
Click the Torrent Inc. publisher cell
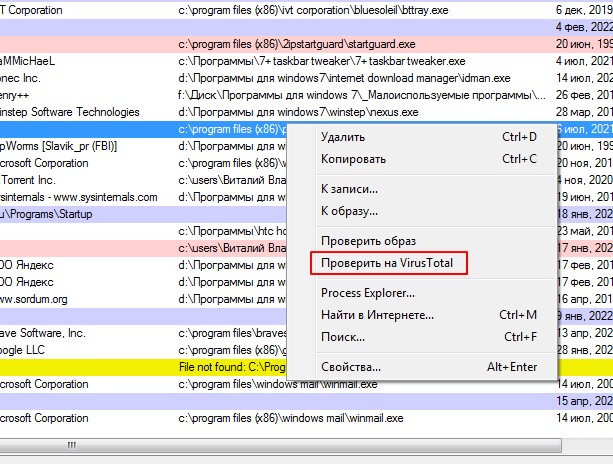[28, 180]
